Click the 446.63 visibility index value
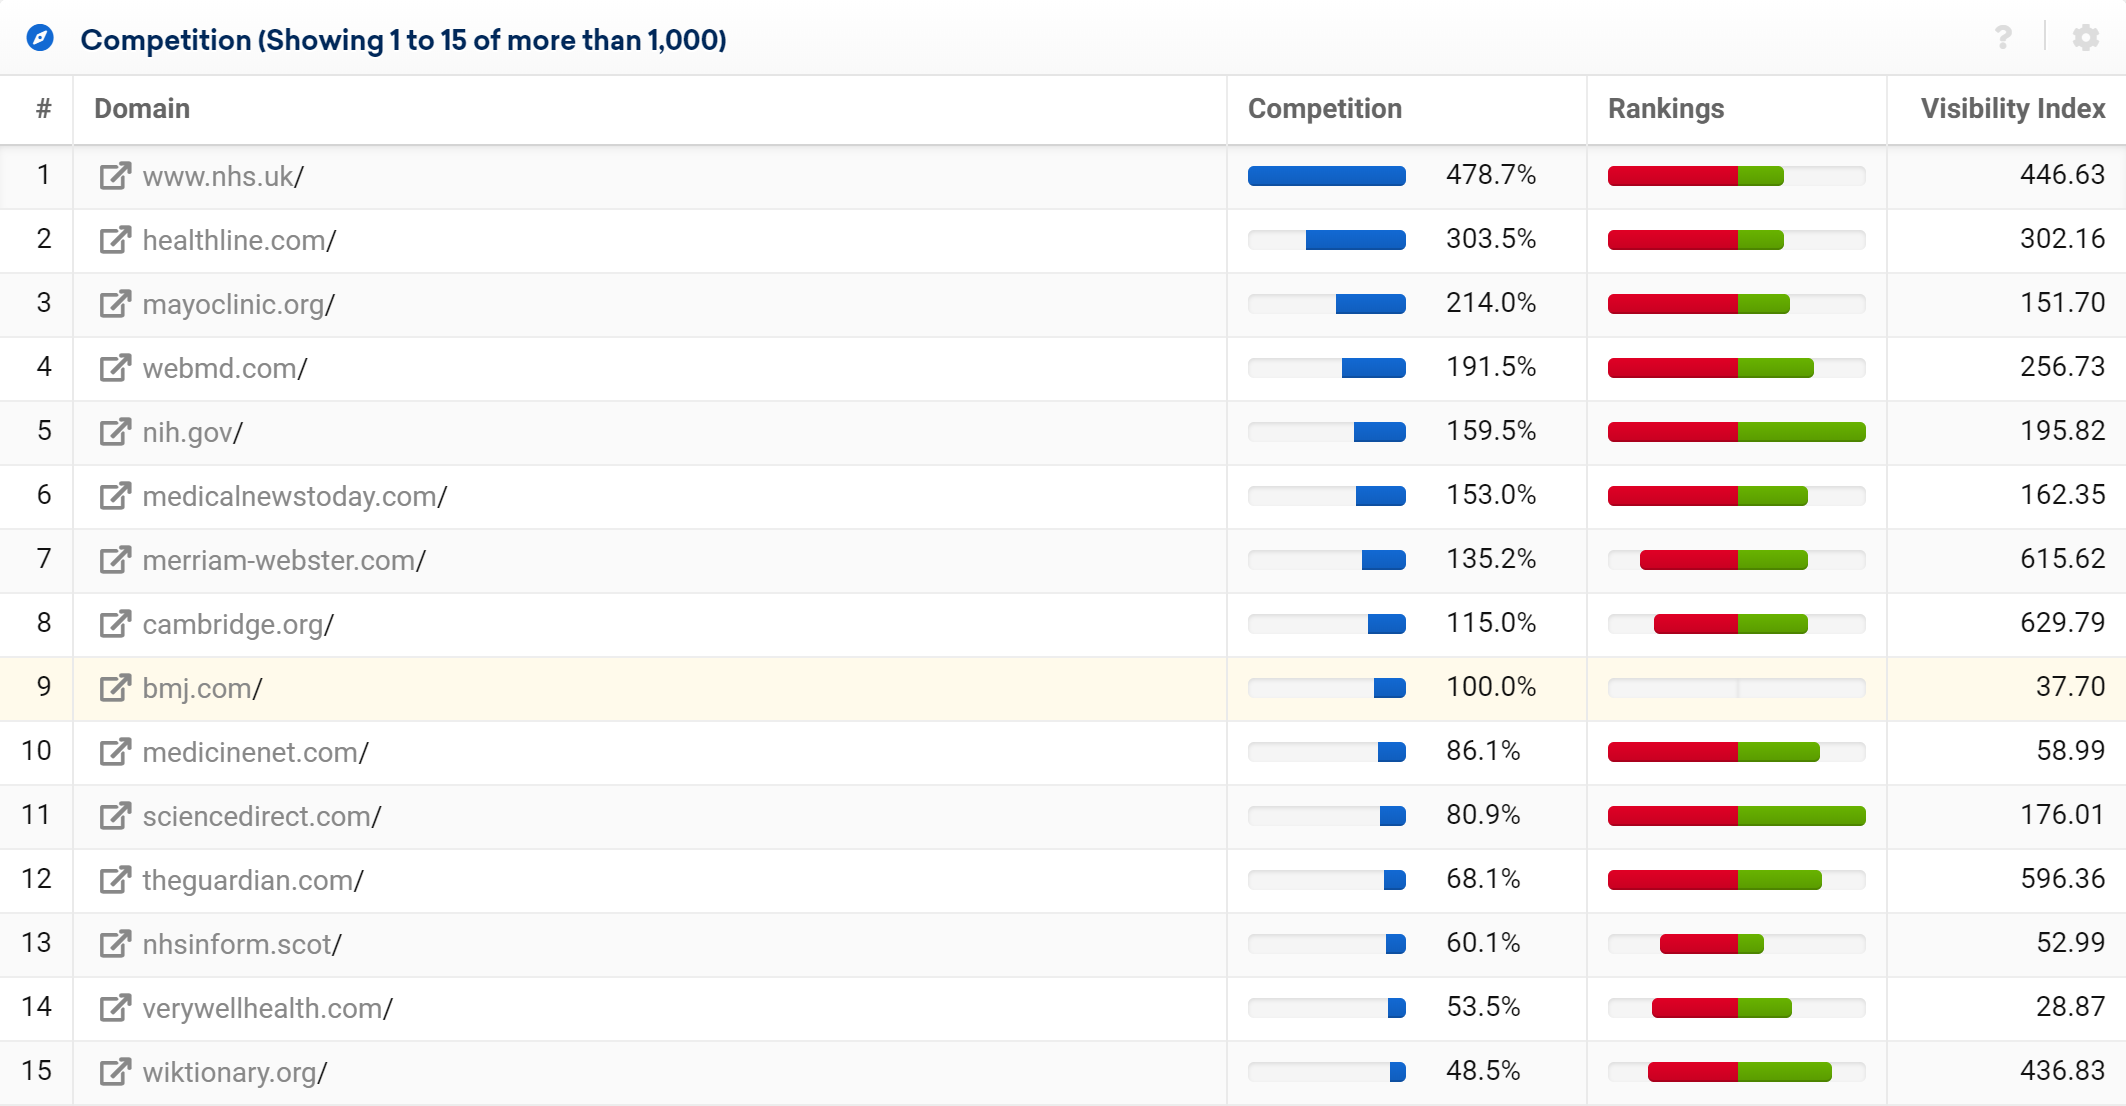The height and width of the screenshot is (1106, 2126). [x=2063, y=175]
